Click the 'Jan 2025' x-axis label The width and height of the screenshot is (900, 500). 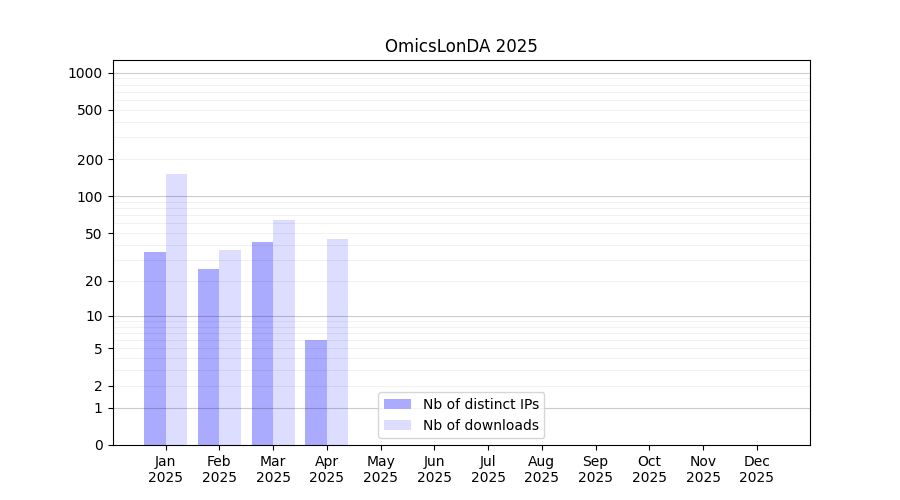click(x=166, y=469)
